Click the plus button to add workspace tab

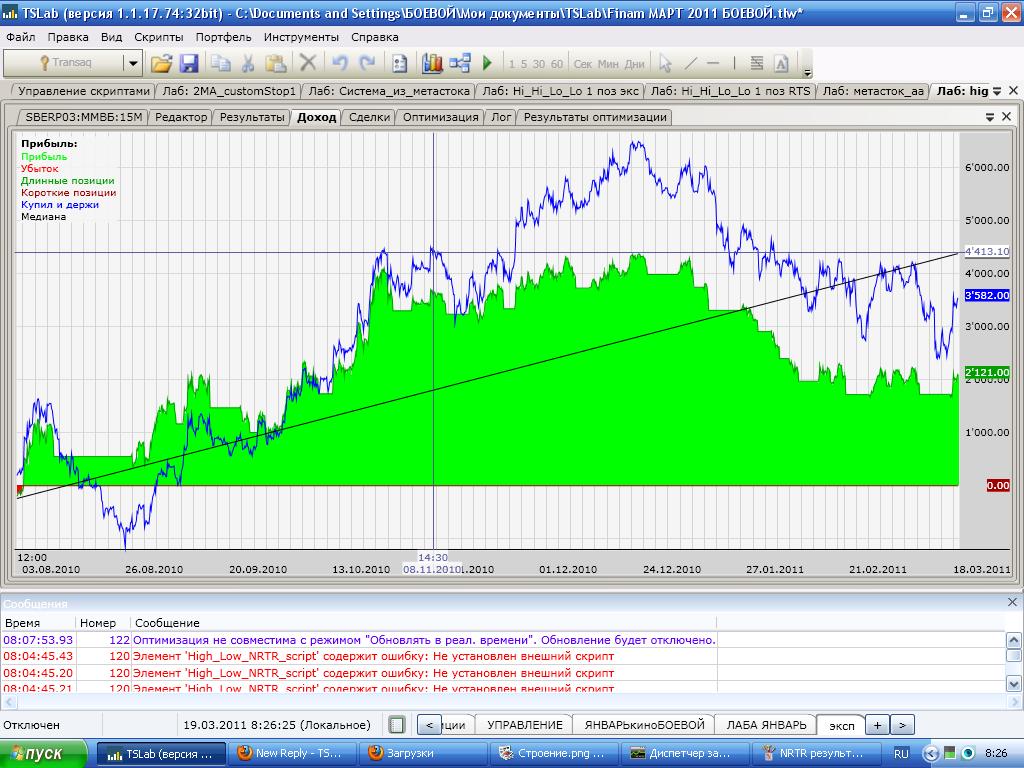tap(876, 725)
